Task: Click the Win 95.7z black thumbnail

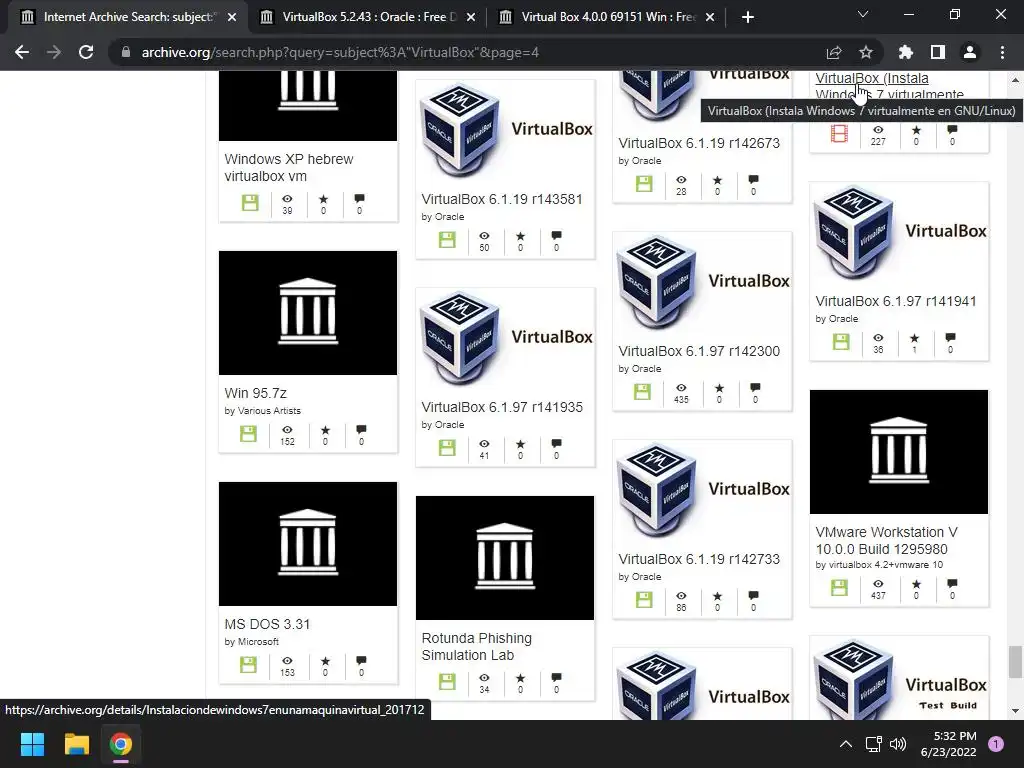Action: pos(308,313)
